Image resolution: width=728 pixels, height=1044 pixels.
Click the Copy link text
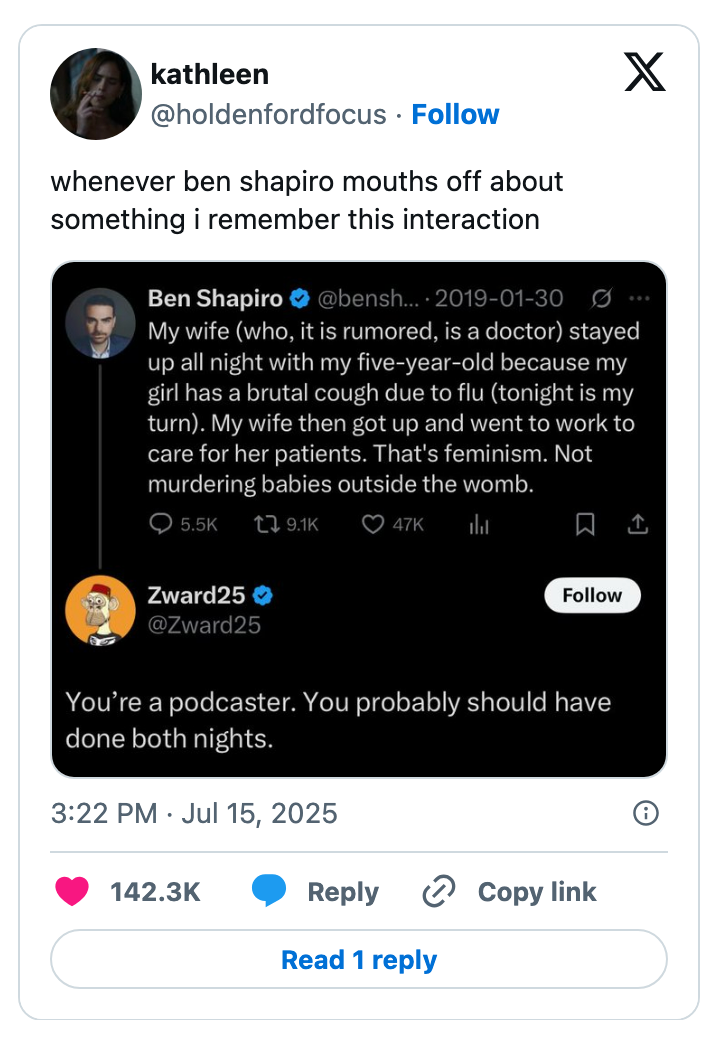[536, 891]
